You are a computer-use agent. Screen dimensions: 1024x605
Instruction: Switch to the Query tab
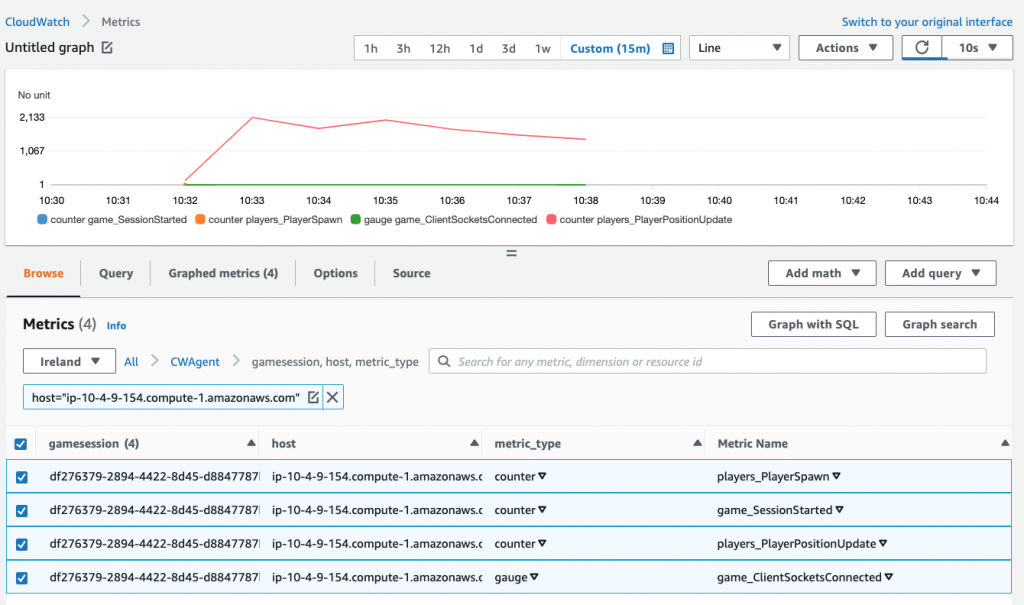click(116, 272)
